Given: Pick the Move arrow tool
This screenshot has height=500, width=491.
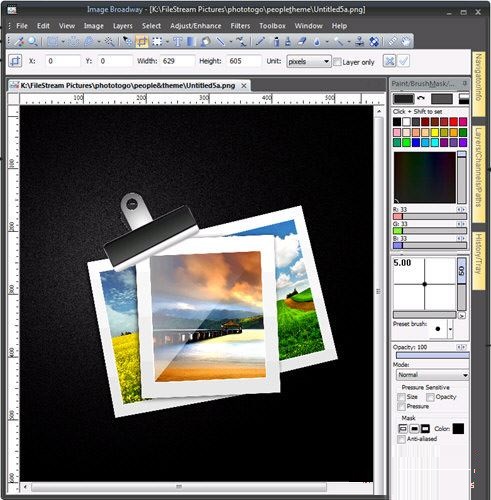Looking at the screenshot, I should point(127,42).
